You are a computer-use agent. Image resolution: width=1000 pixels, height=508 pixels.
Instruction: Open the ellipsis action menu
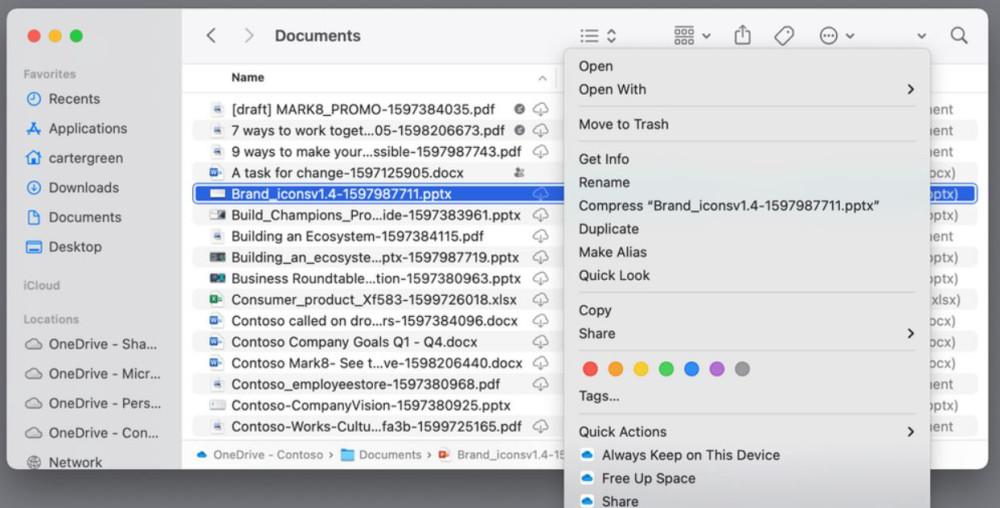click(836, 36)
